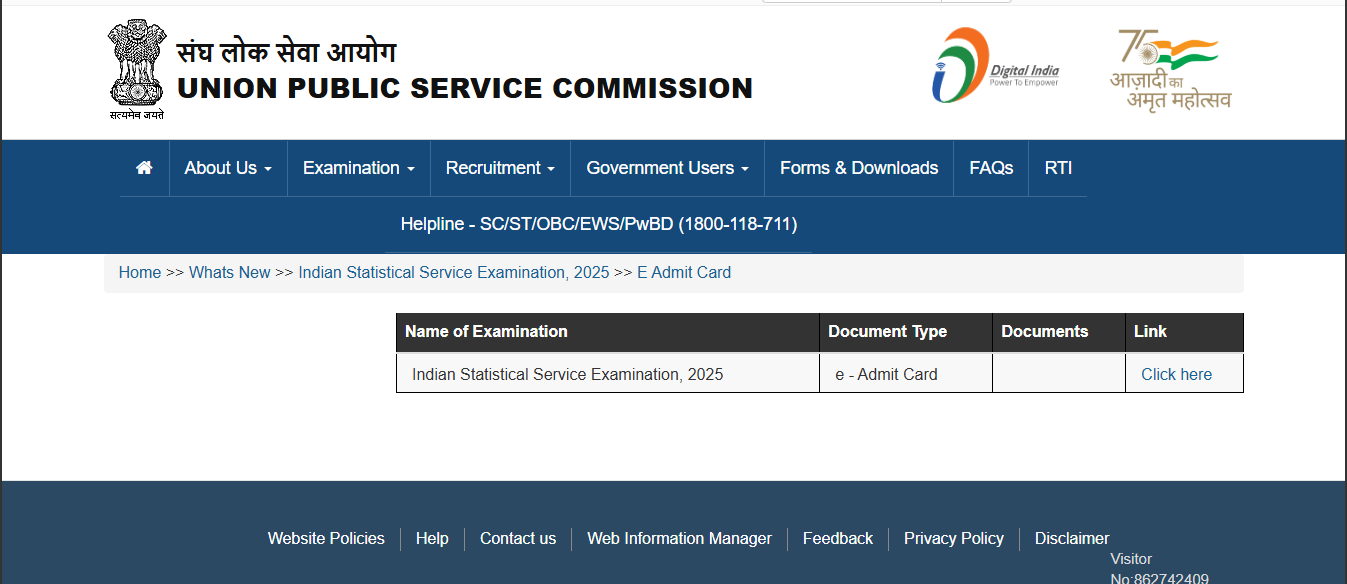Select the RTI menu item
Viewport: 1347px width, 584px height.
(1058, 168)
